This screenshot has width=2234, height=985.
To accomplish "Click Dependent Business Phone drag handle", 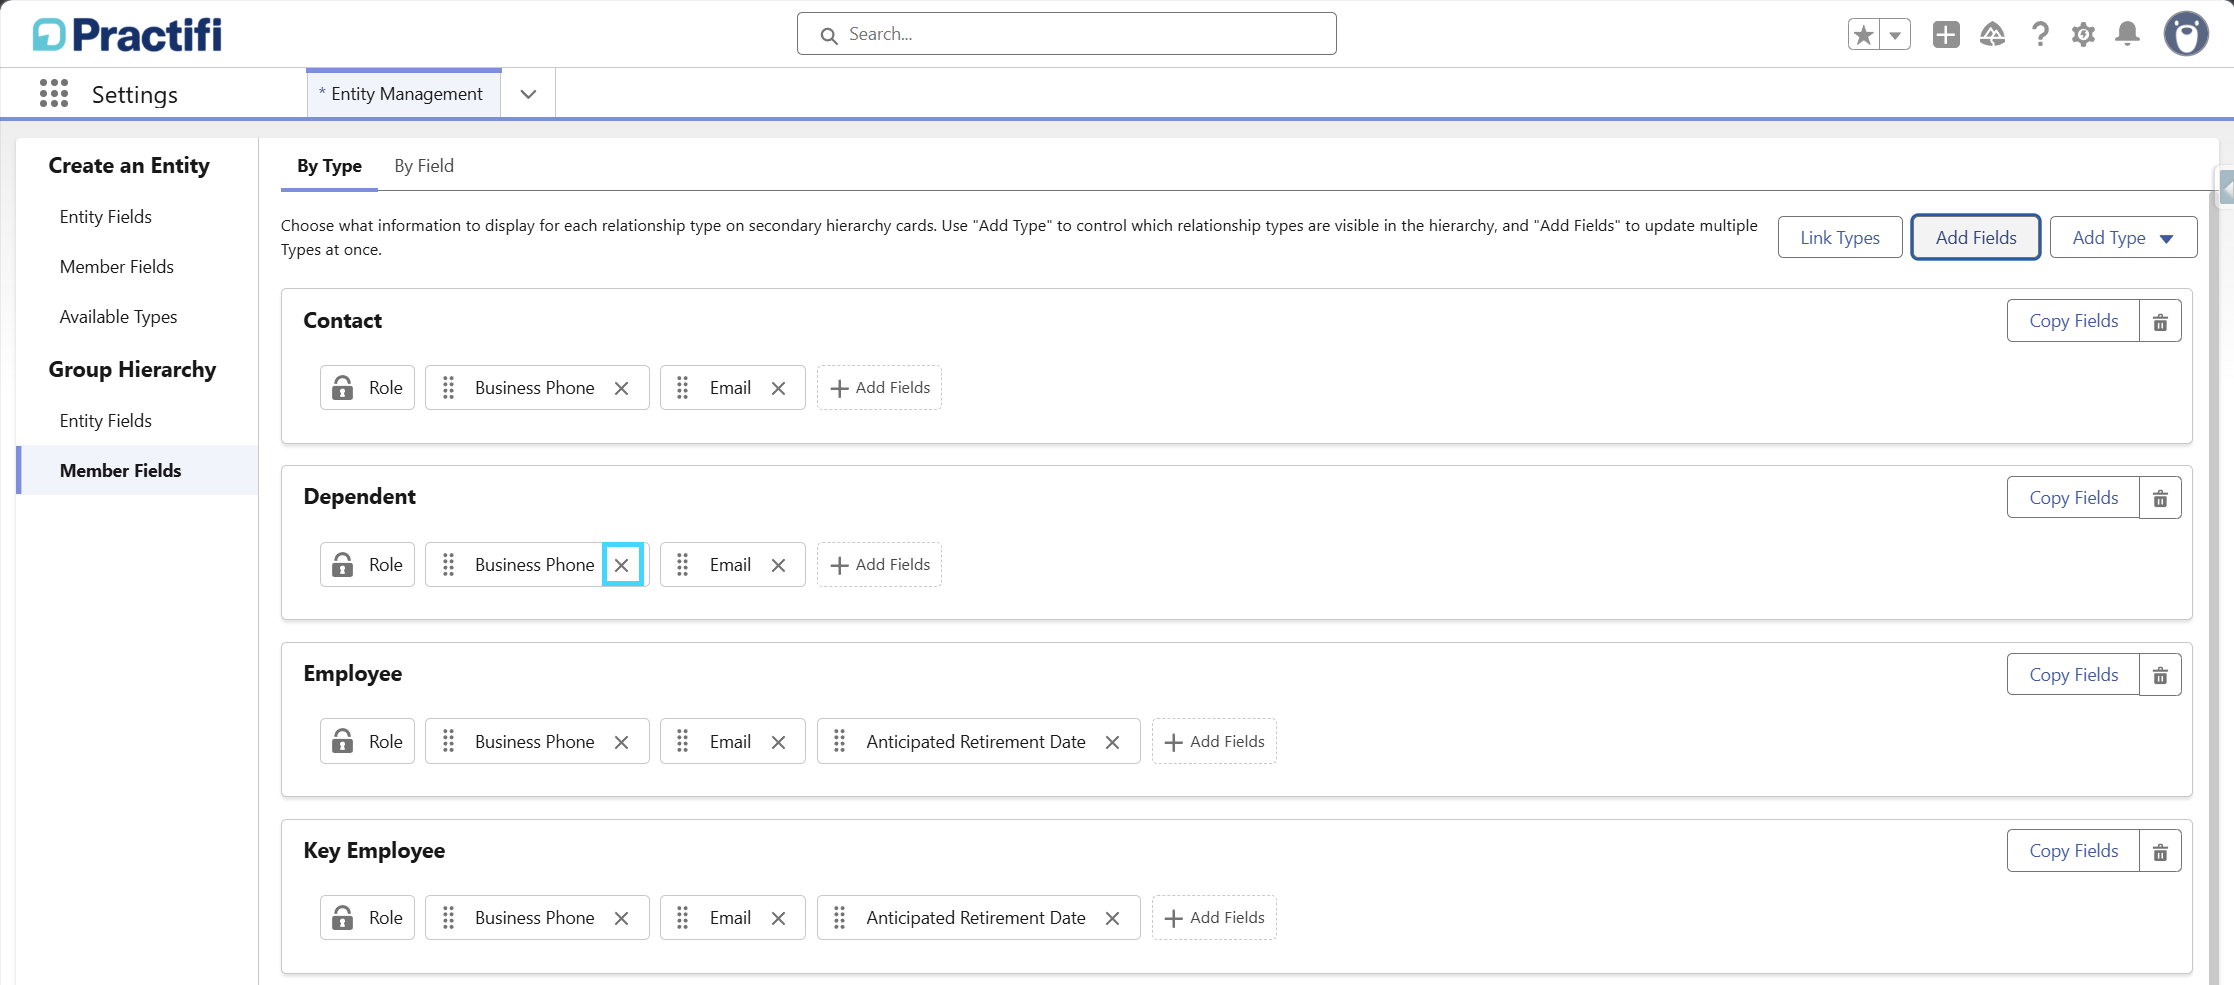I will click(x=448, y=565).
